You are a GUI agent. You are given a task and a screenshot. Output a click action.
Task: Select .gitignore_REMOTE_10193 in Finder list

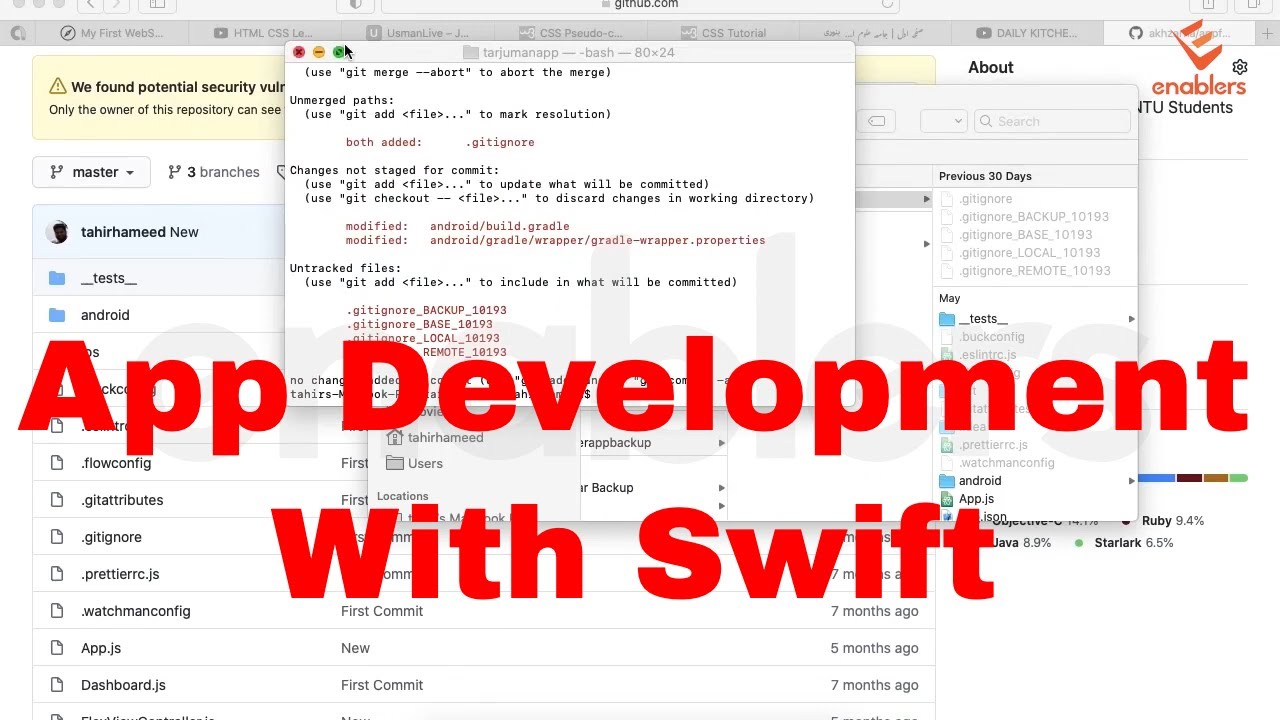1034,271
